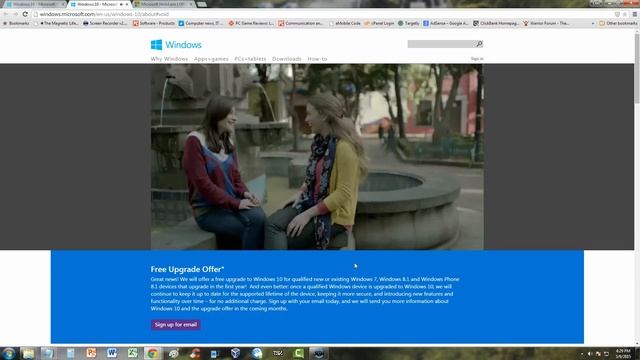Bookmark this page with the star icon

pyautogui.click(x=624, y=14)
